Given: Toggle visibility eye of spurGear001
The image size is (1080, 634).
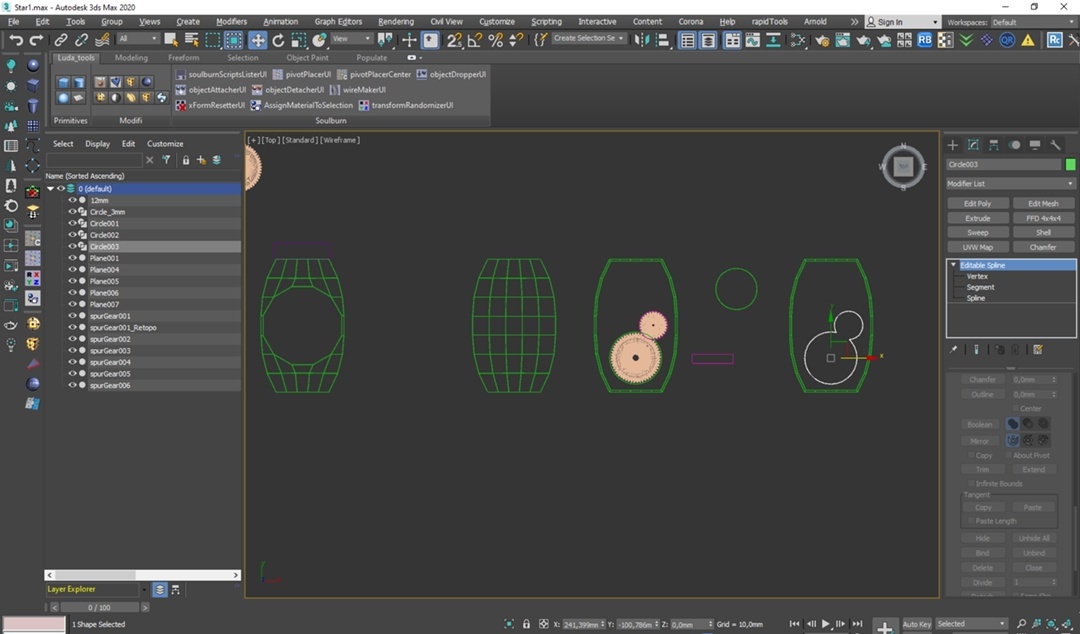Looking at the screenshot, I should pos(72,316).
